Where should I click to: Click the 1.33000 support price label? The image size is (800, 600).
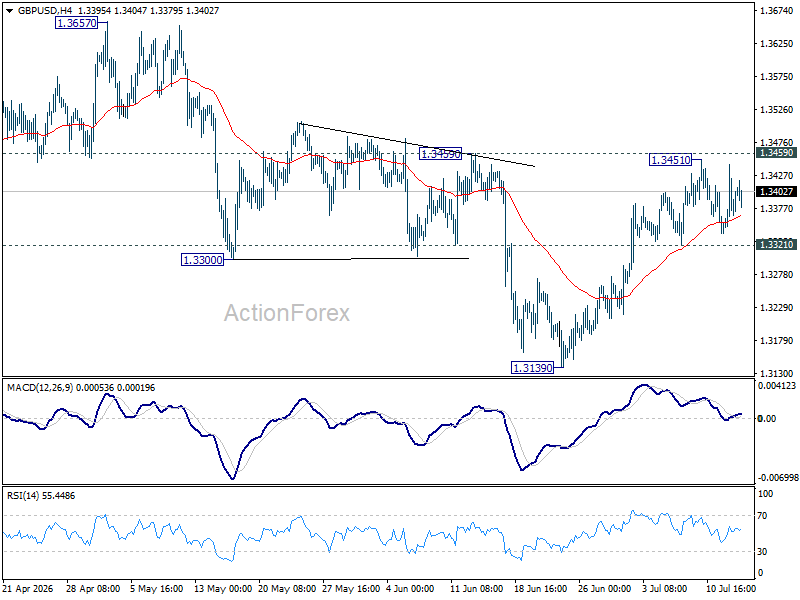[x=203, y=260]
